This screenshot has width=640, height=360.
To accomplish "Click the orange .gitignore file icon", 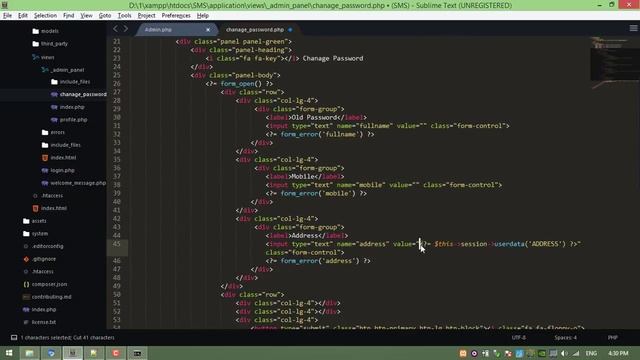I will pos(26,259).
